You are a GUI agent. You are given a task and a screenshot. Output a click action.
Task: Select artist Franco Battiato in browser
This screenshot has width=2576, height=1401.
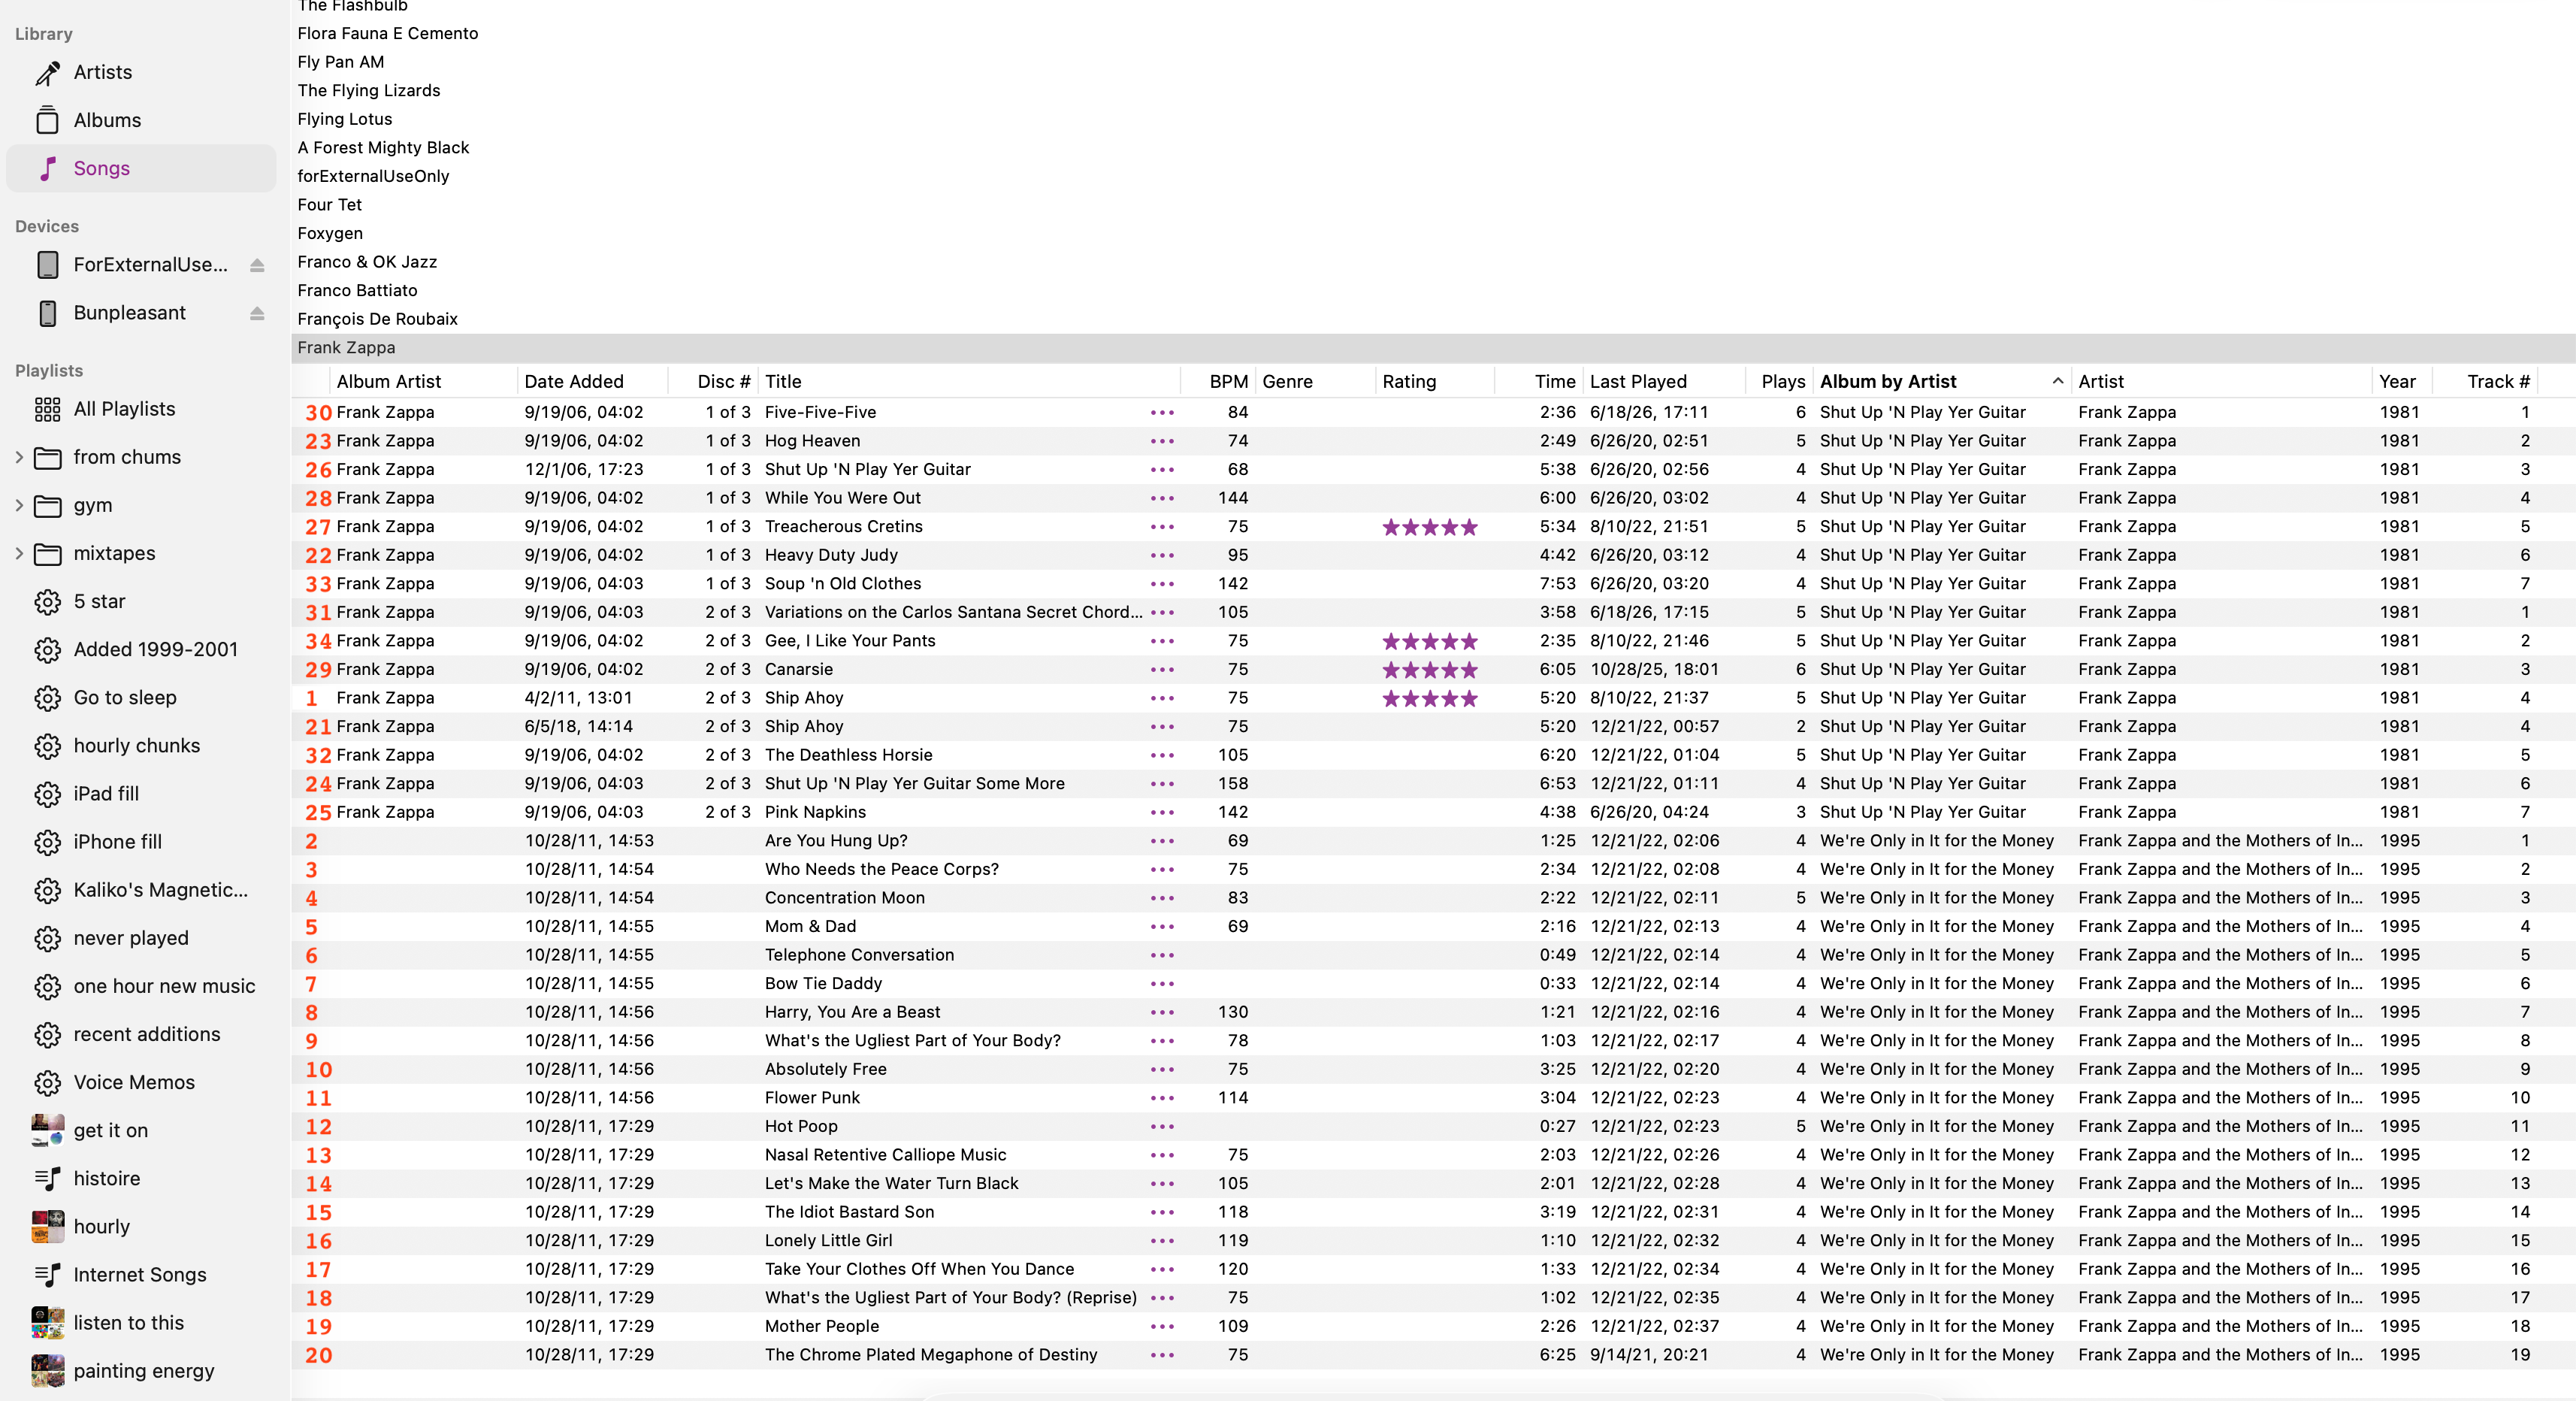[357, 291]
